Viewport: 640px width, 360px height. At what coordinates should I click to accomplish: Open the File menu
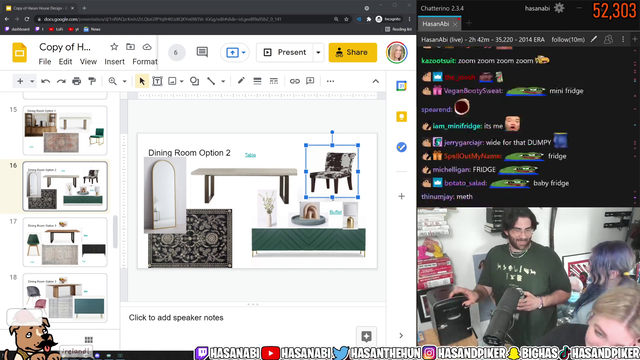click(45, 62)
